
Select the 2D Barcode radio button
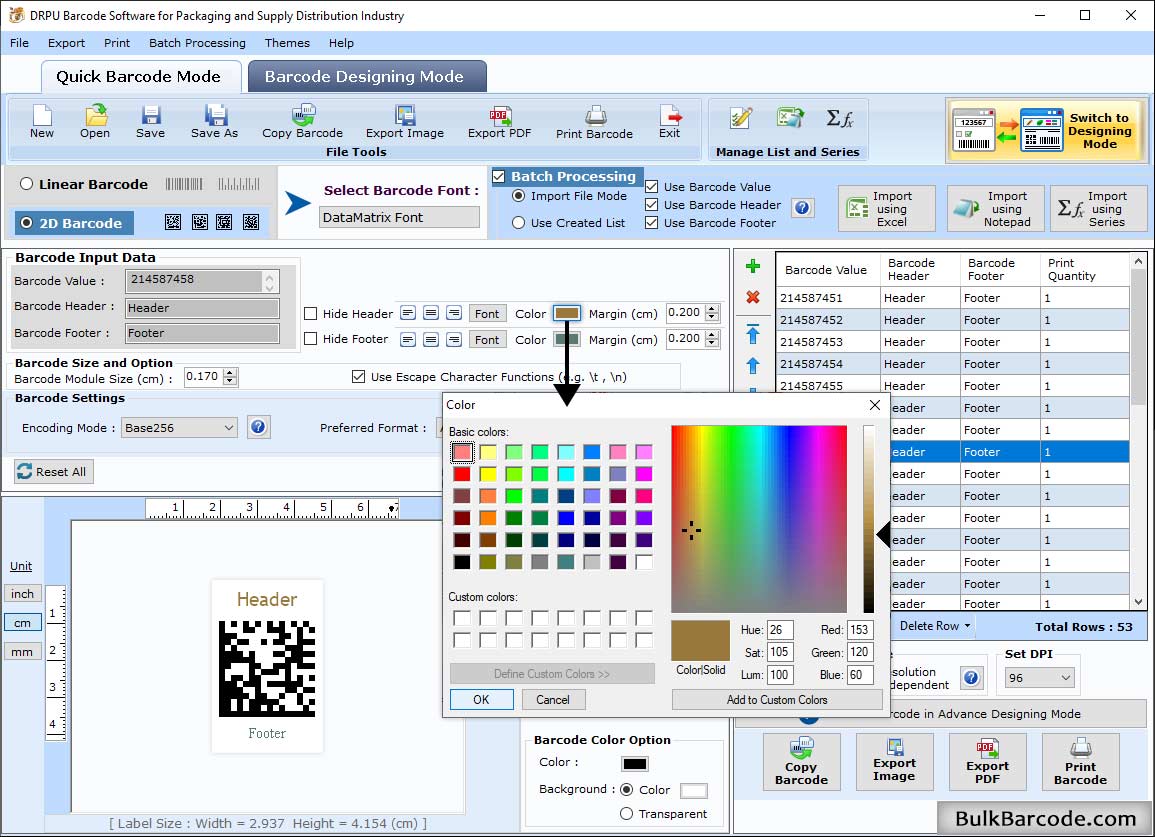coord(27,223)
